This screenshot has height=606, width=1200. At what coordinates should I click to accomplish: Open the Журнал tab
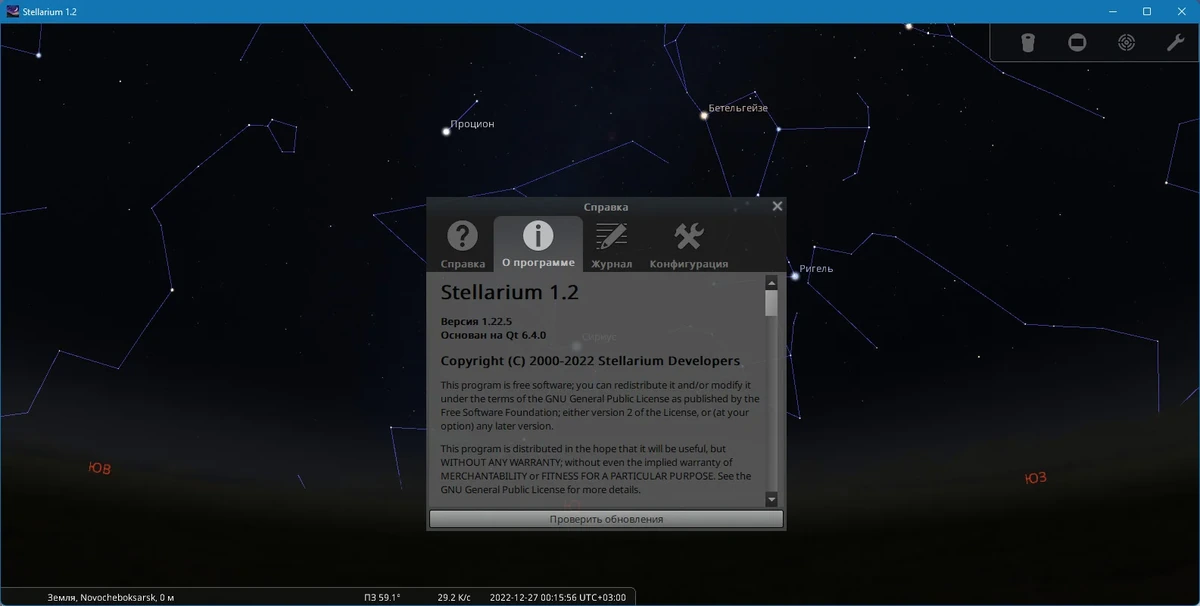(x=611, y=245)
